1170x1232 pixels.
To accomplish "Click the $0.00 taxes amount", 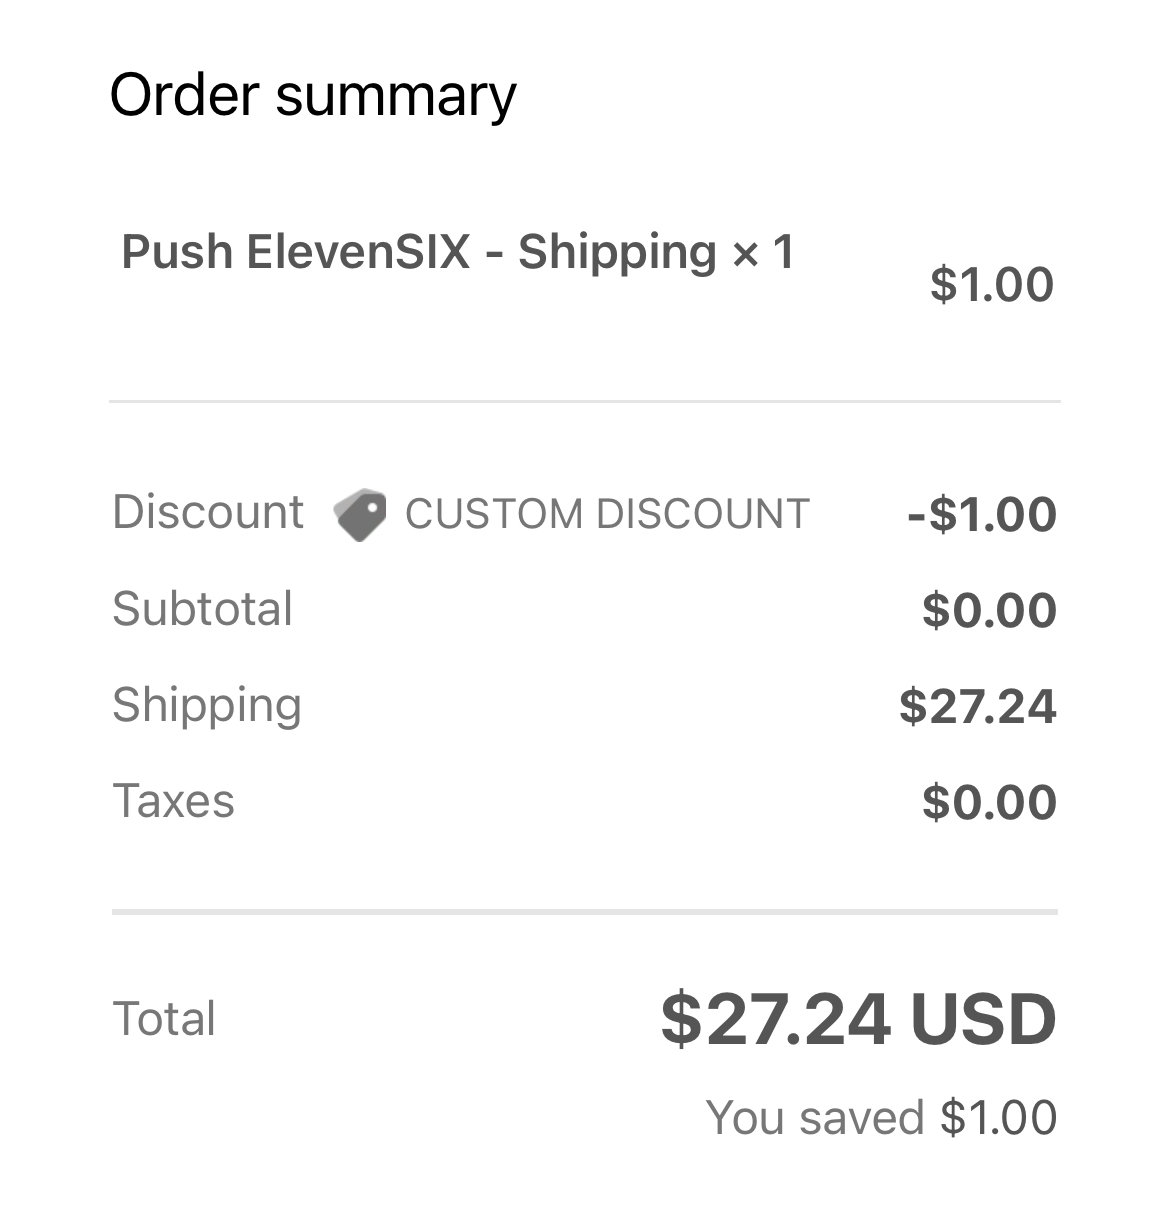I will coord(990,802).
